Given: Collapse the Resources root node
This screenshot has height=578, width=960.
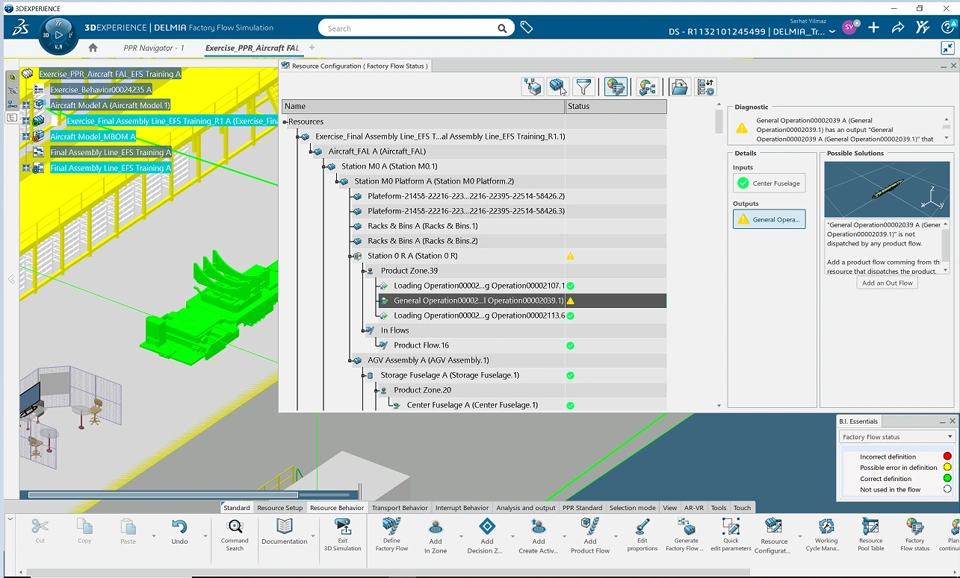Looking at the screenshot, I should [285, 122].
